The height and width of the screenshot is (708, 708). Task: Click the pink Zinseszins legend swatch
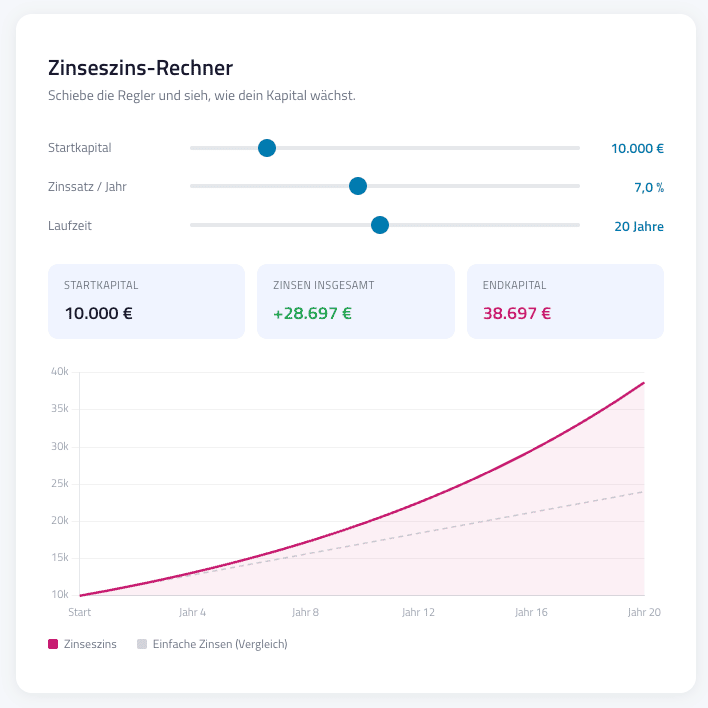(x=53, y=644)
